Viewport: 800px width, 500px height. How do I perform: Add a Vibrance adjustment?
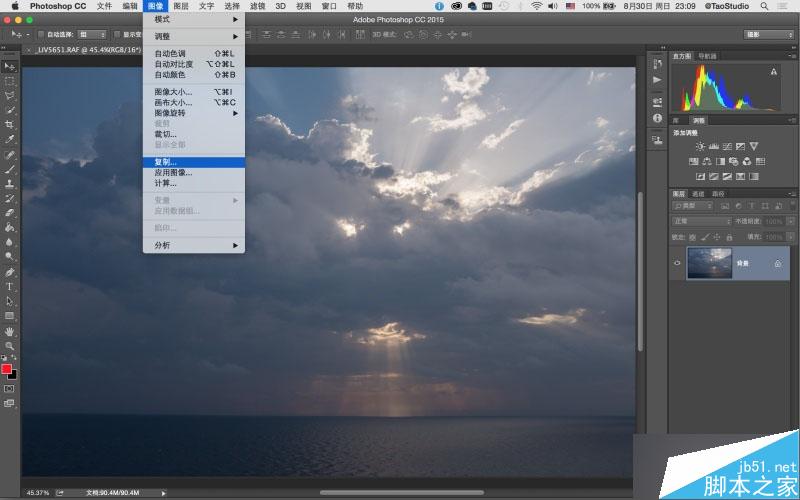click(x=754, y=146)
